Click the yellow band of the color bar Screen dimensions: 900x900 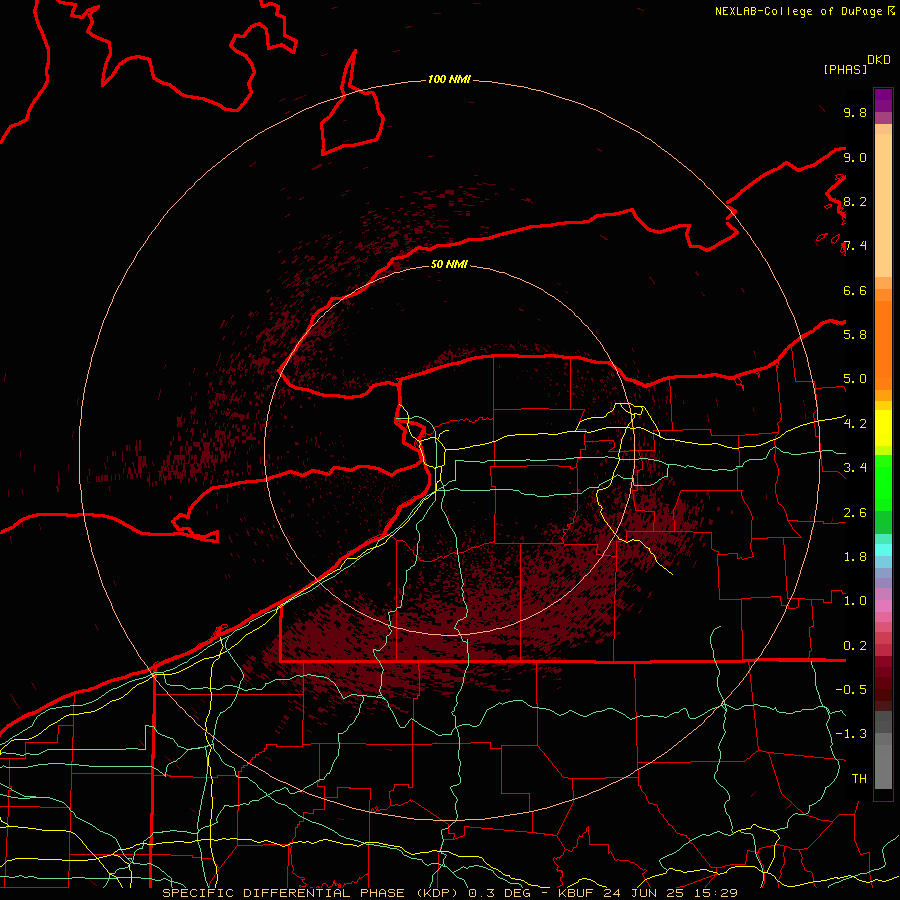coord(883,428)
